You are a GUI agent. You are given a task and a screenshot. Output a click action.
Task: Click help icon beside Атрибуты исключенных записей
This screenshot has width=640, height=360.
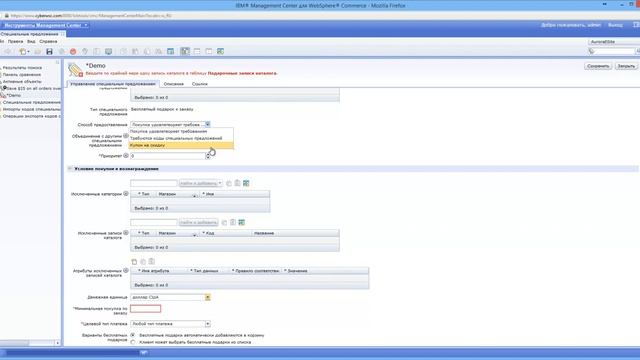[126, 270]
